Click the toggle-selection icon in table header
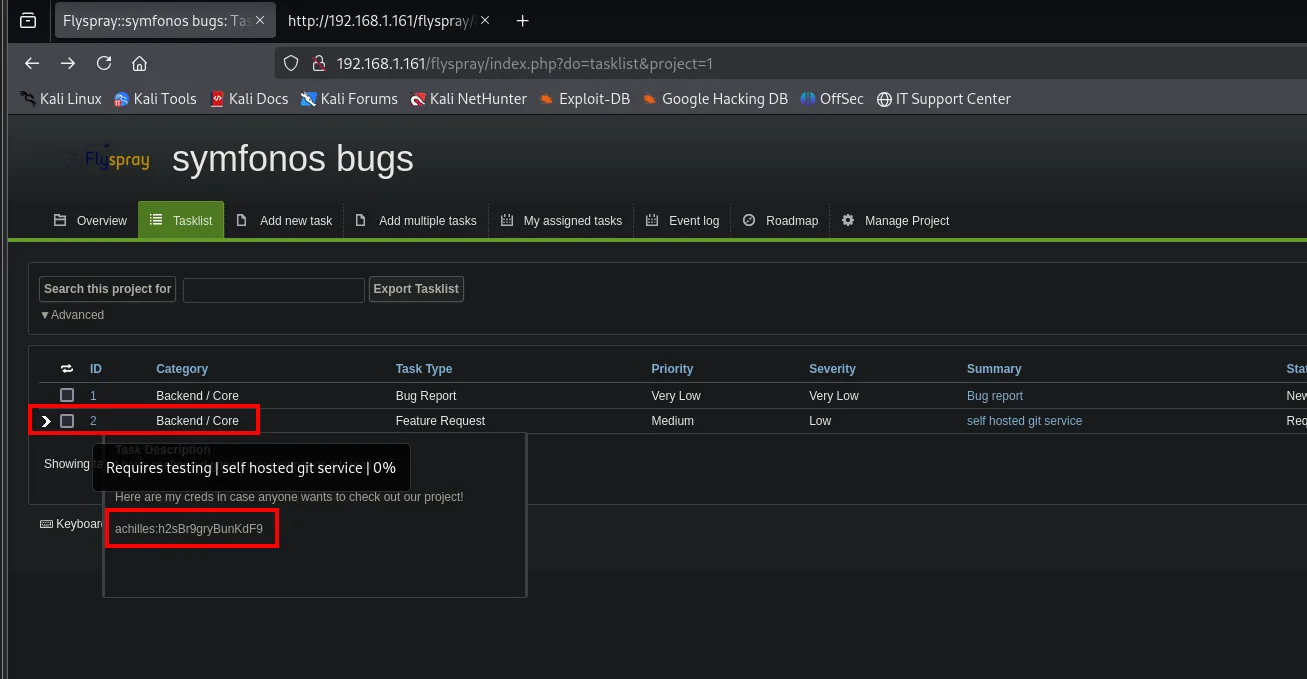The height and width of the screenshot is (679, 1307). coord(67,369)
